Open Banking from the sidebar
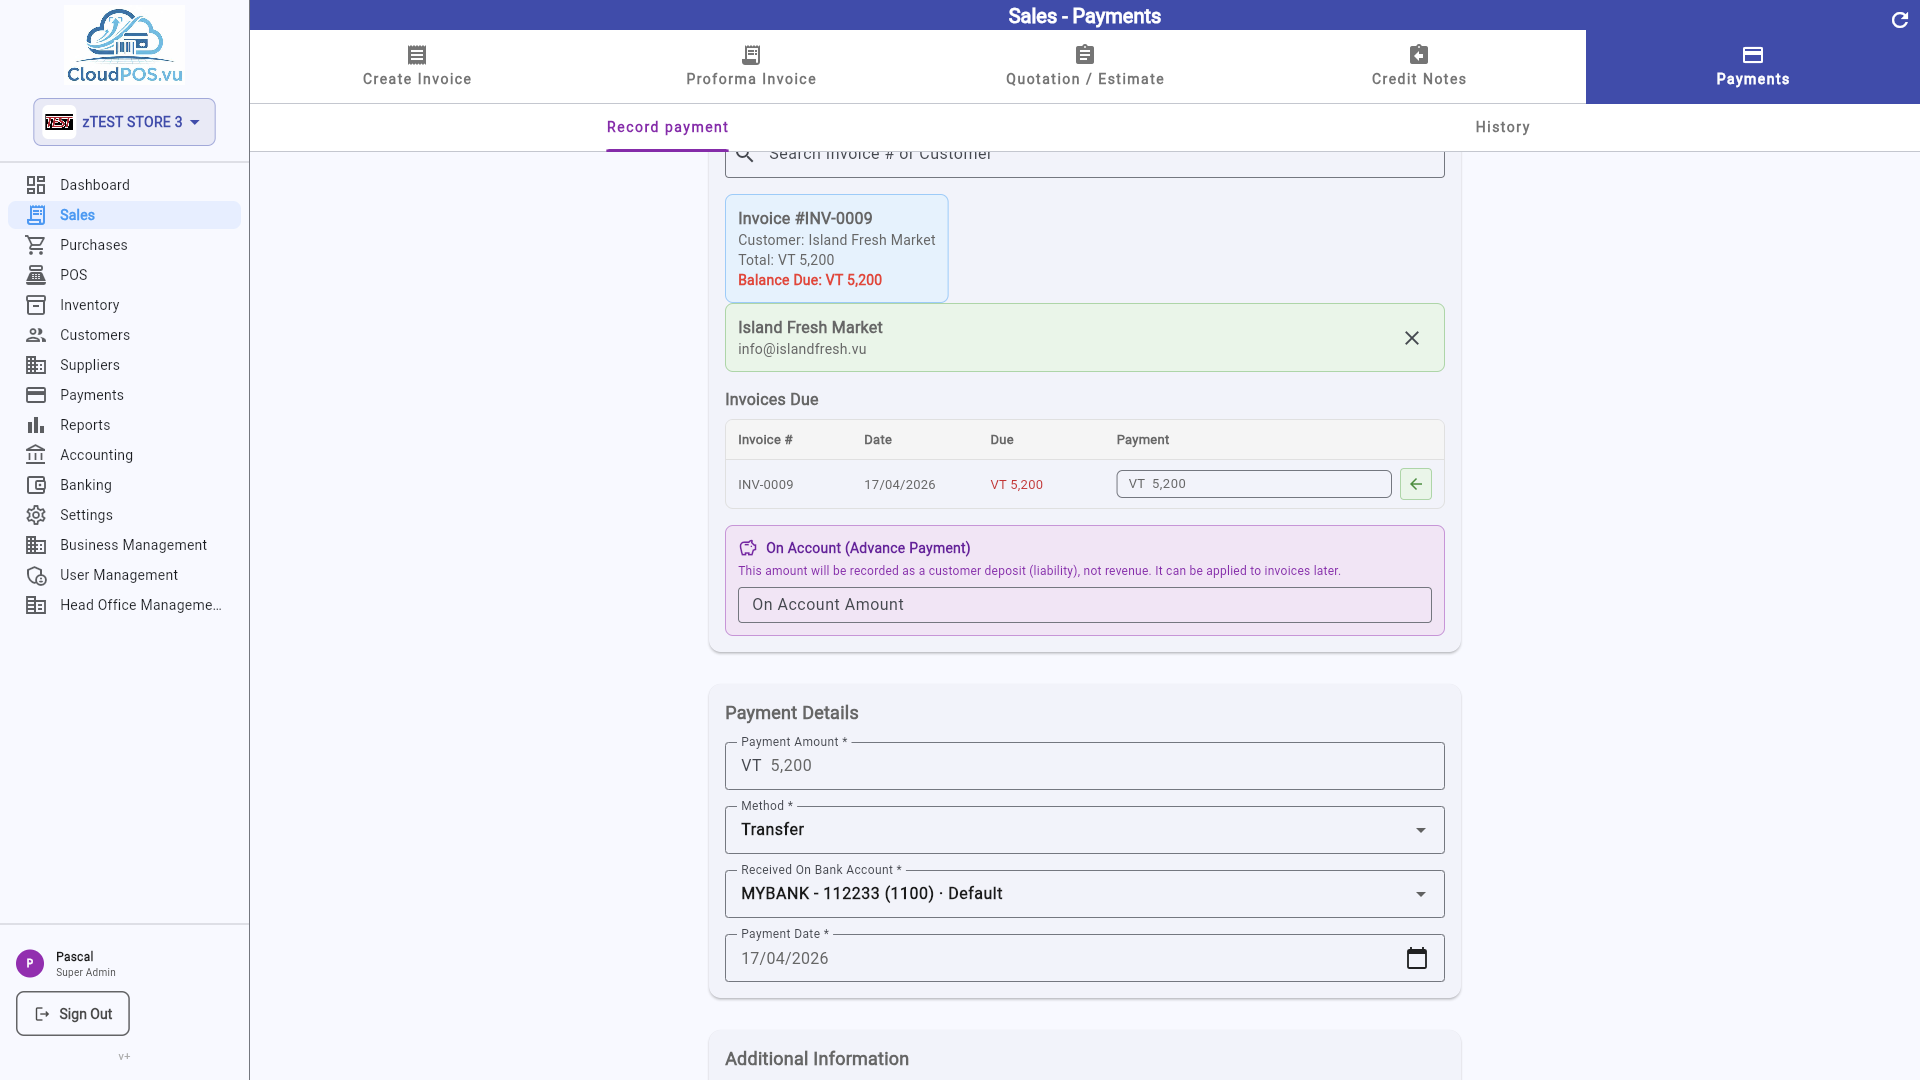 click(124, 485)
